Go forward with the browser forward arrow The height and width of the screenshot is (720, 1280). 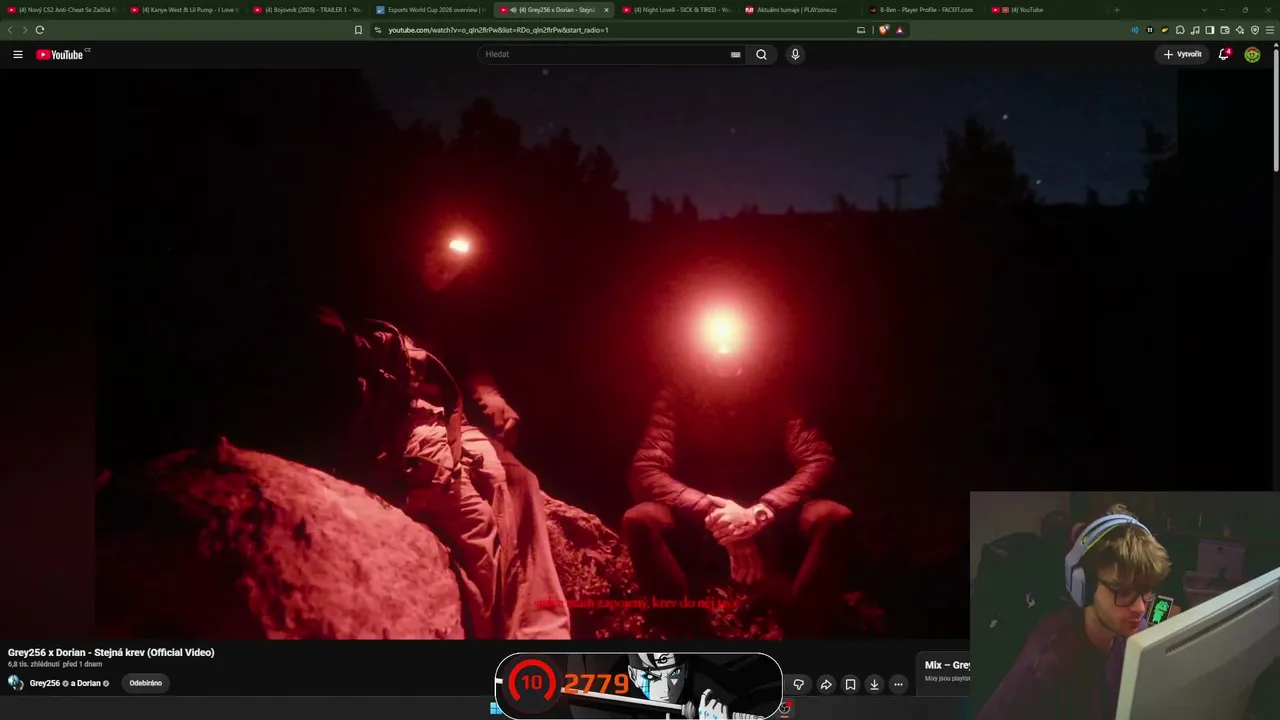(x=24, y=30)
